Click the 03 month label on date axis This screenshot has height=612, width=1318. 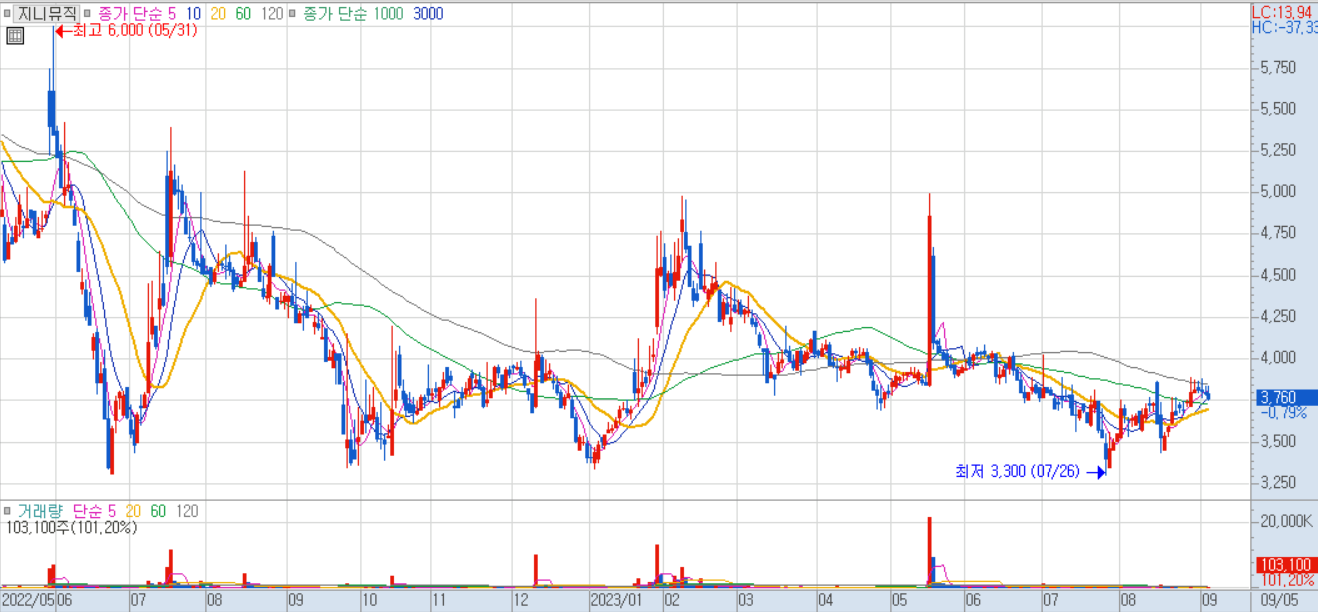tap(745, 601)
